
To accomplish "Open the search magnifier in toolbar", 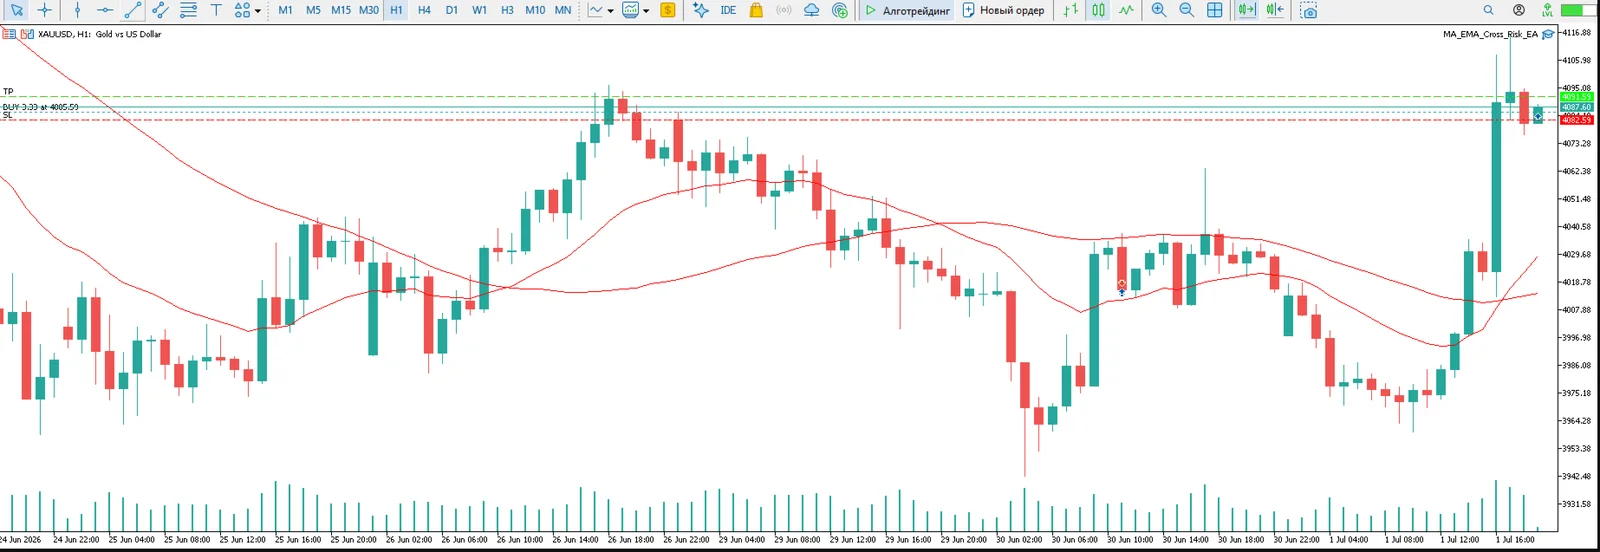I will [x=1489, y=10].
